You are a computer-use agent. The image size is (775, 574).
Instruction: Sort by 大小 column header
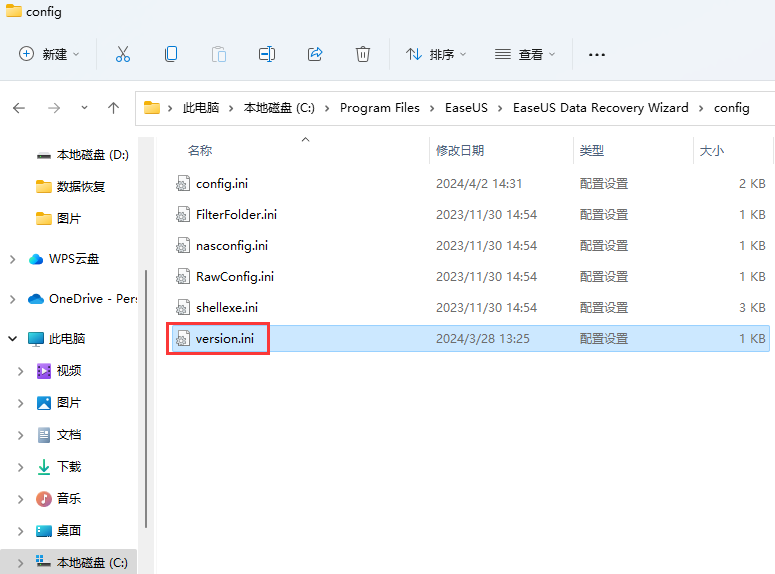point(712,150)
